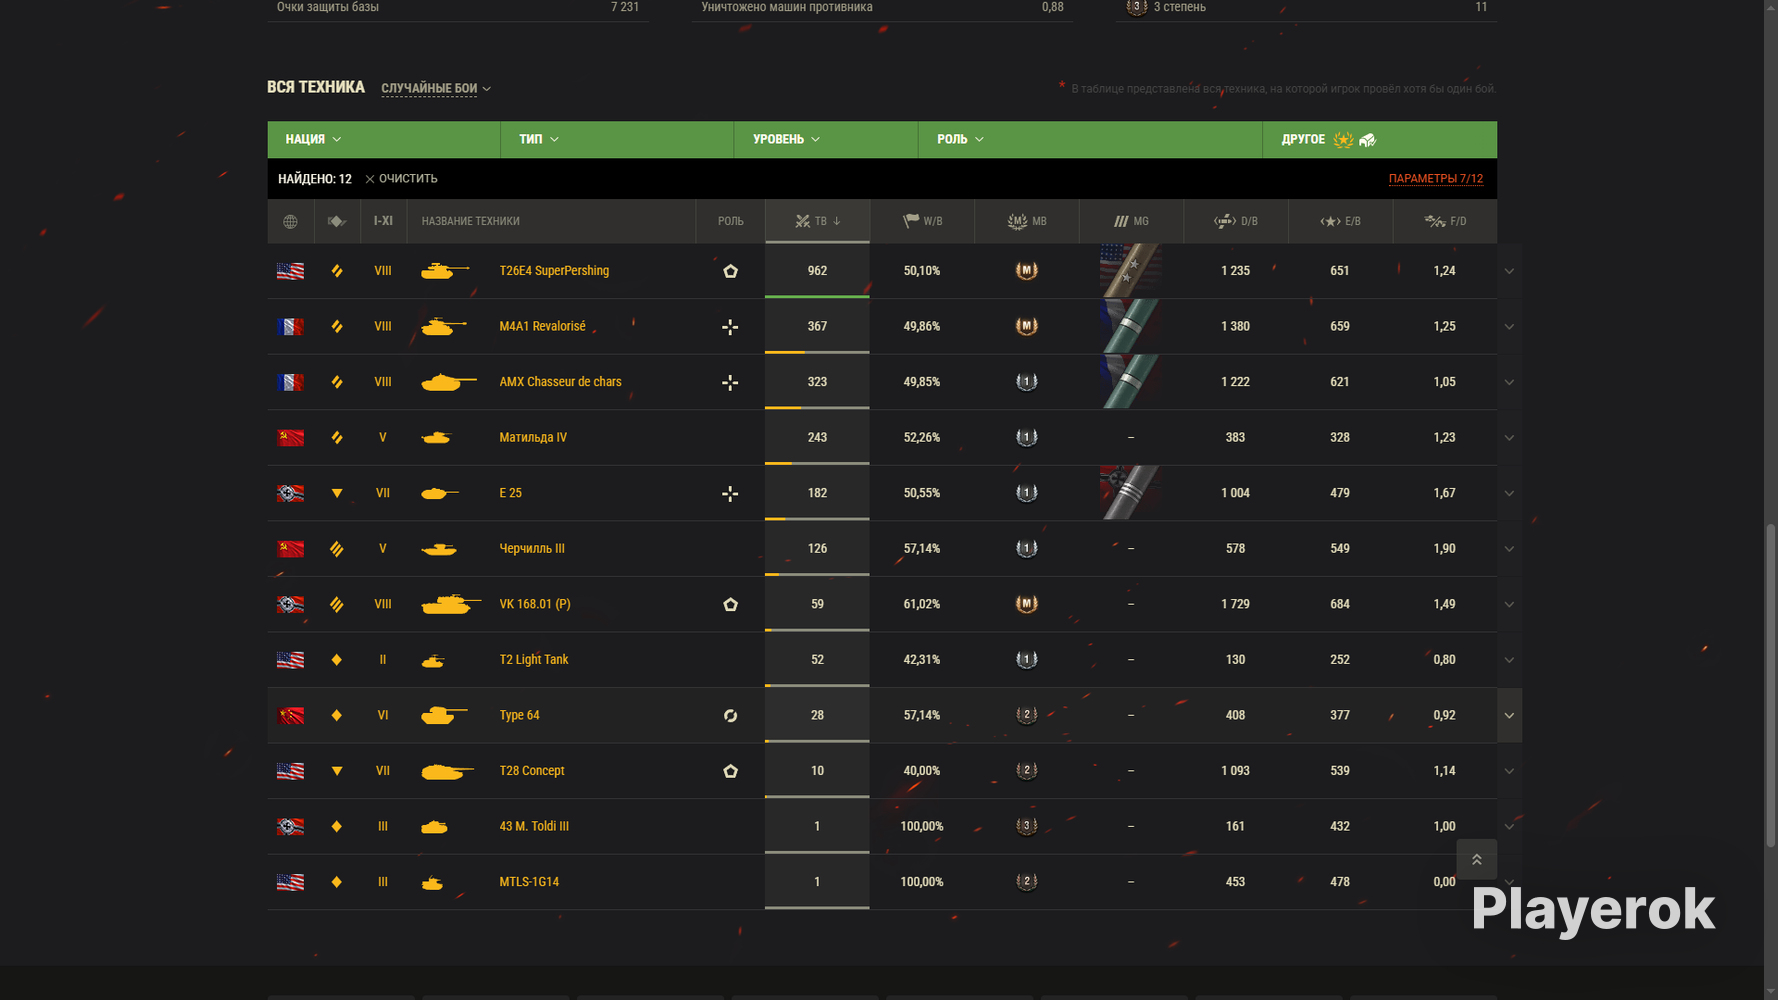Open the M4A1 Revalorisé vehicle link
Image resolution: width=1778 pixels, height=1000 pixels.
542,327
